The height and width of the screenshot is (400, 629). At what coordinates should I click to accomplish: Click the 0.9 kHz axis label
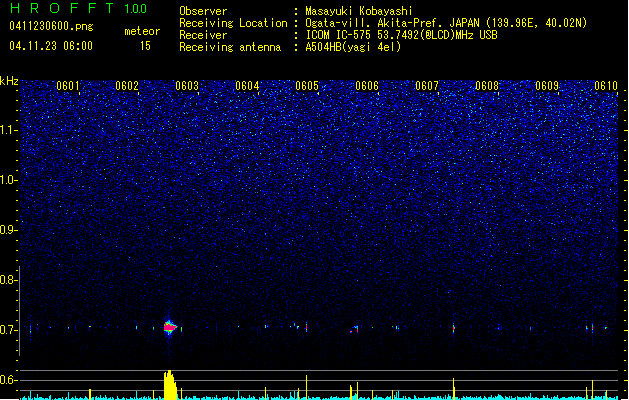coord(8,230)
